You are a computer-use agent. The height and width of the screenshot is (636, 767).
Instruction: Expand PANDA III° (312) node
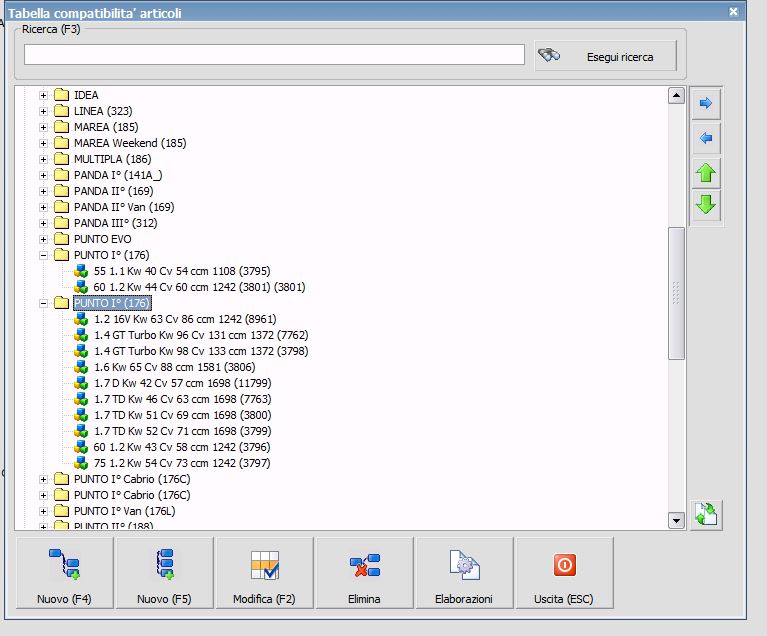pyautogui.click(x=44, y=223)
